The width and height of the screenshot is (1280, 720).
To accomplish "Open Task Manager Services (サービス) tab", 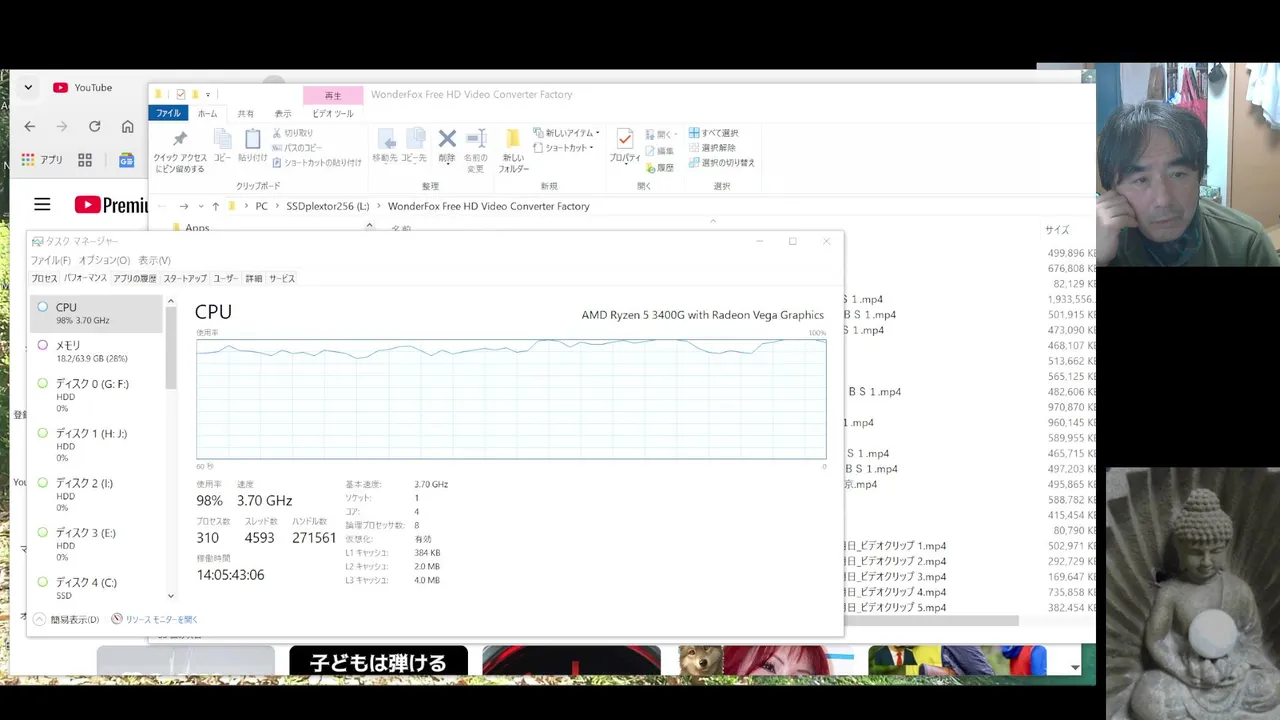I will 282,279.
